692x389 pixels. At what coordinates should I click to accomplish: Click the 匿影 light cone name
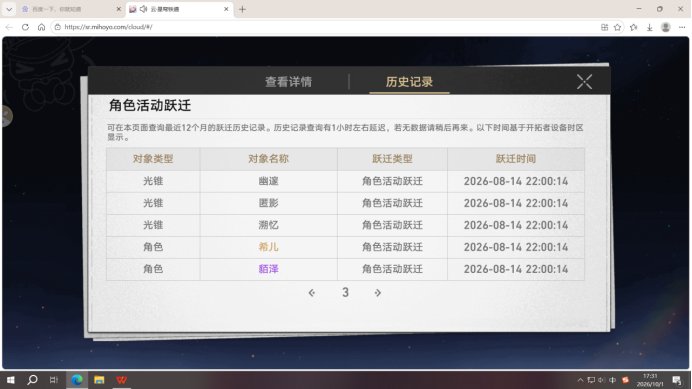pos(268,203)
